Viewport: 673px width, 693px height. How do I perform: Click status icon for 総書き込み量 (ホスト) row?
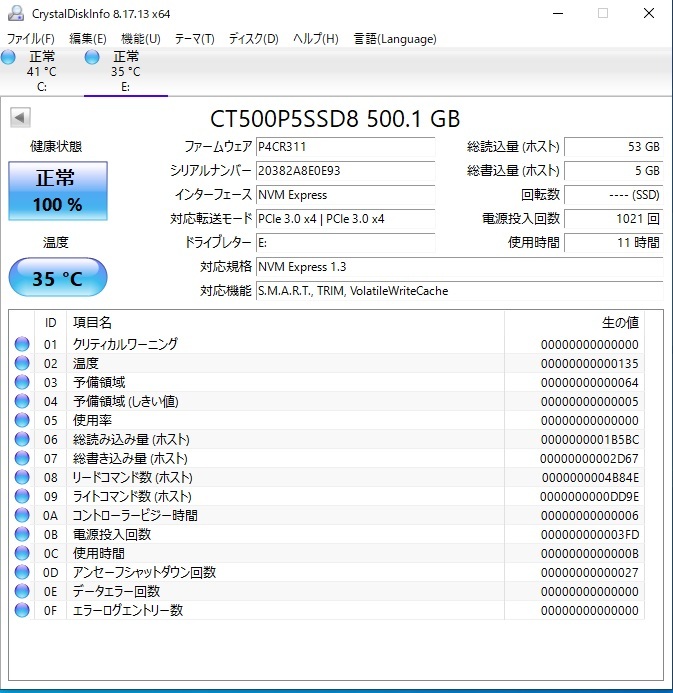point(22,458)
